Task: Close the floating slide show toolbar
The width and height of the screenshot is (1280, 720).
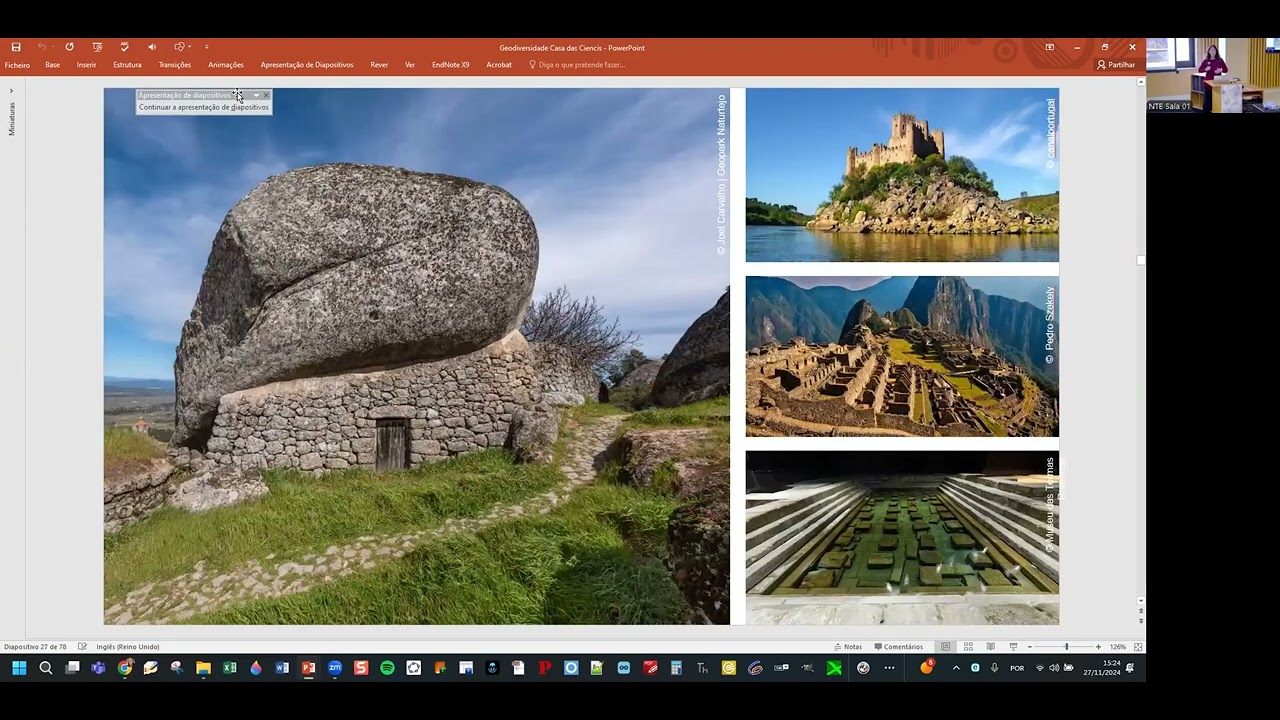Action: 266,96
